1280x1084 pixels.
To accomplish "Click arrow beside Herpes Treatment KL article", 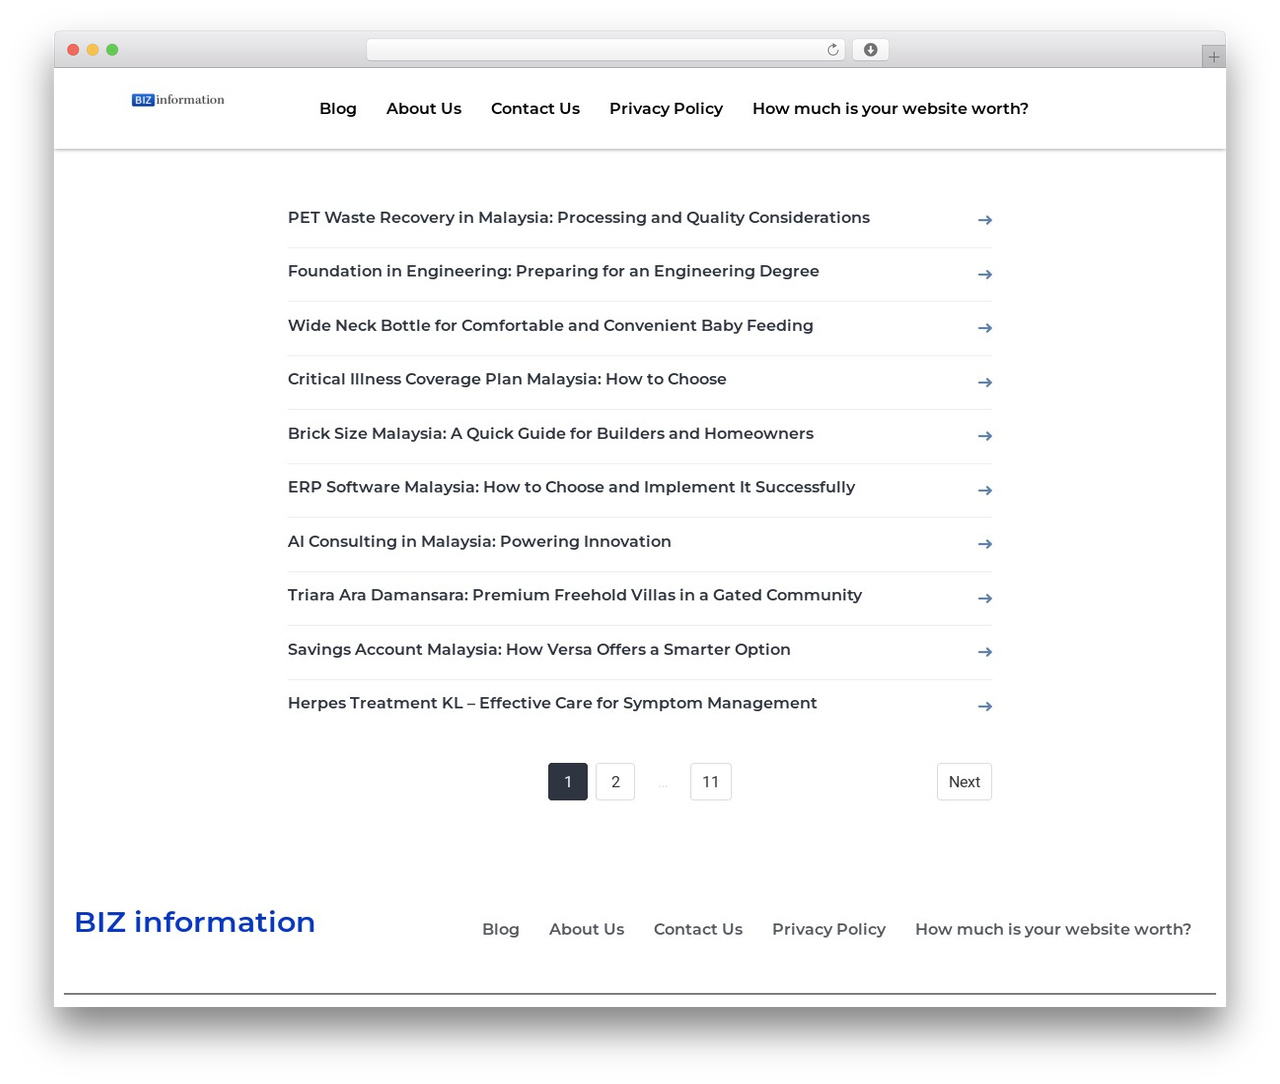I will 985,706.
